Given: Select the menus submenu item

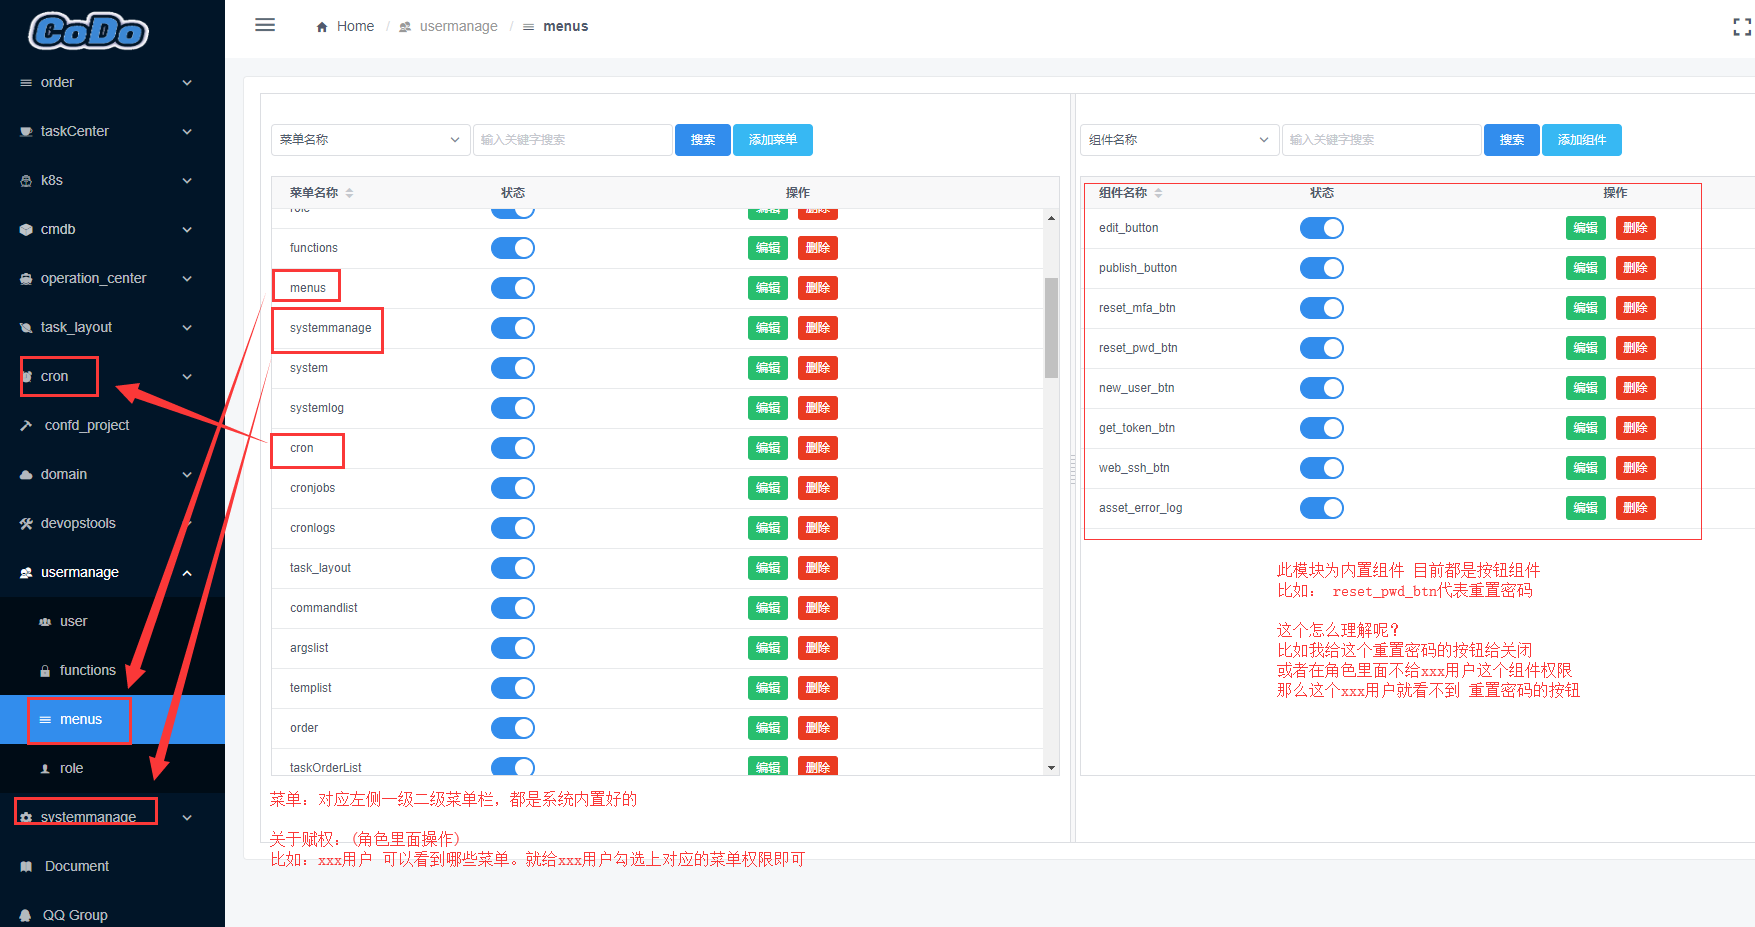Looking at the screenshot, I should point(112,720).
